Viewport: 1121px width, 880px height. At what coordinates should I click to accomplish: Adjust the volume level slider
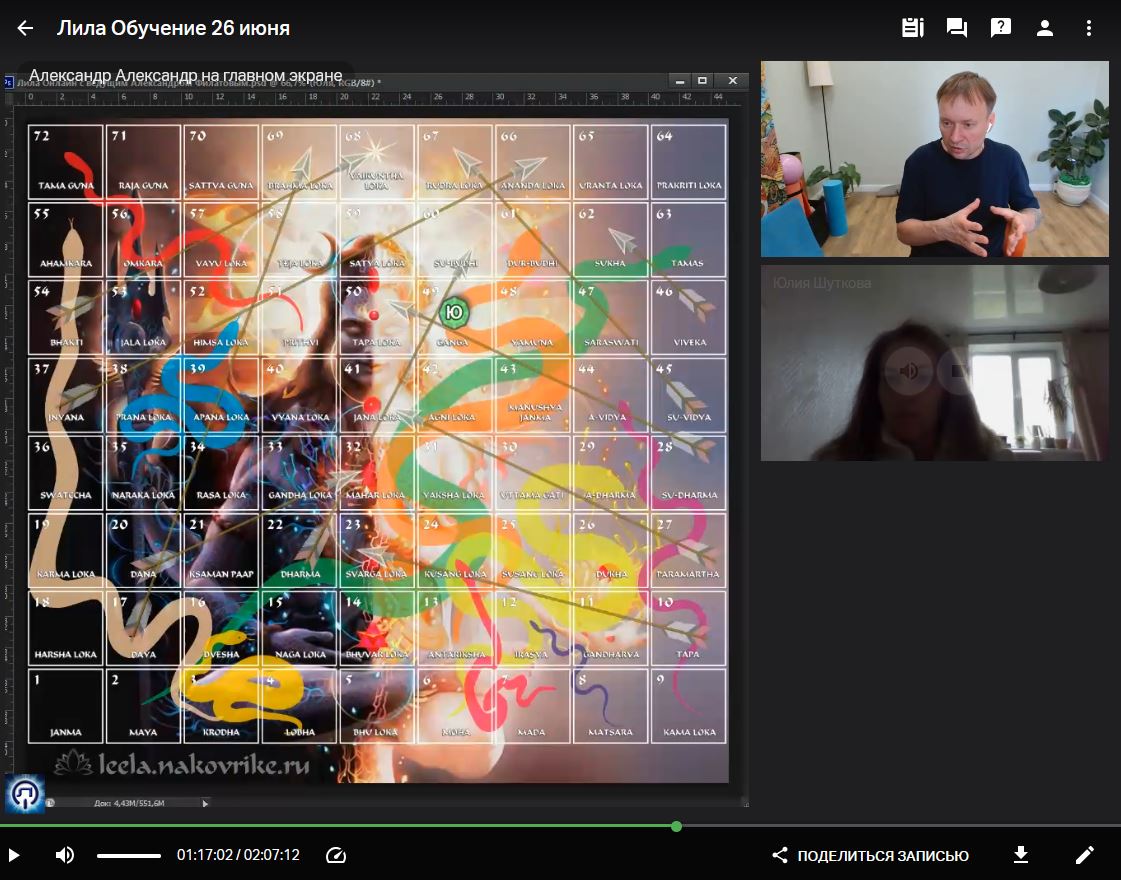pyautogui.click(x=129, y=855)
